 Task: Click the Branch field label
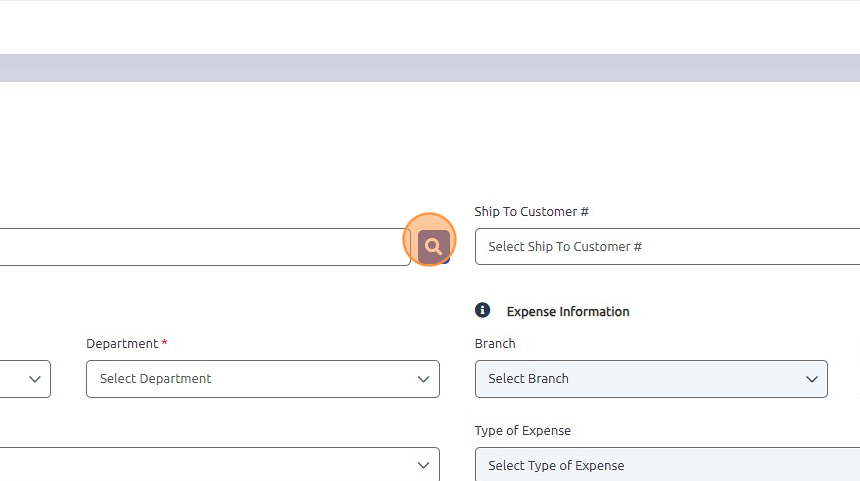495,344
